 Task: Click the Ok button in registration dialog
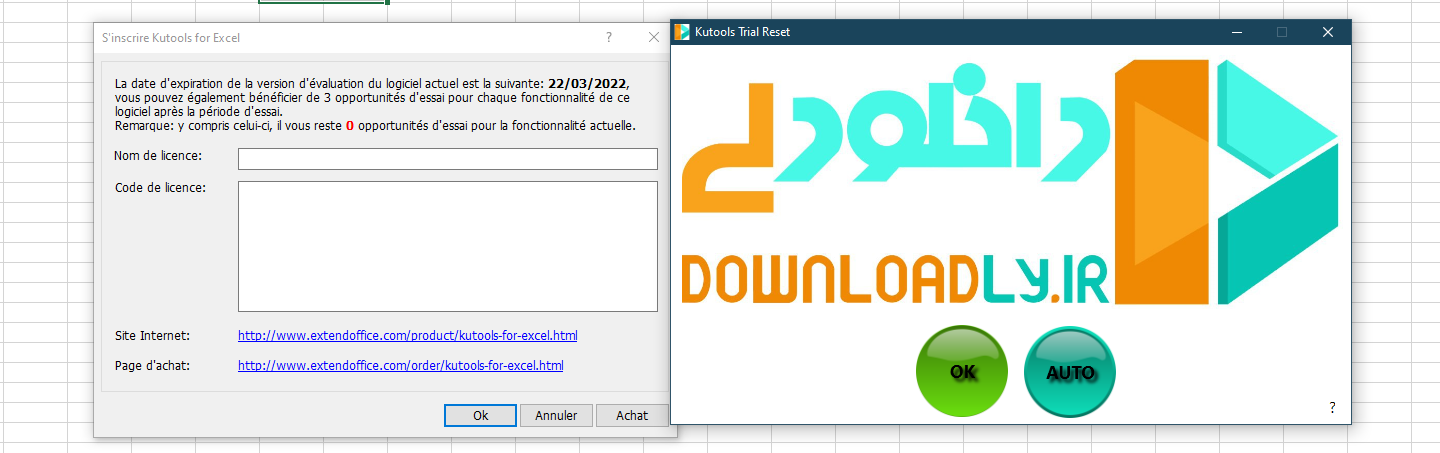pos(480,415)
